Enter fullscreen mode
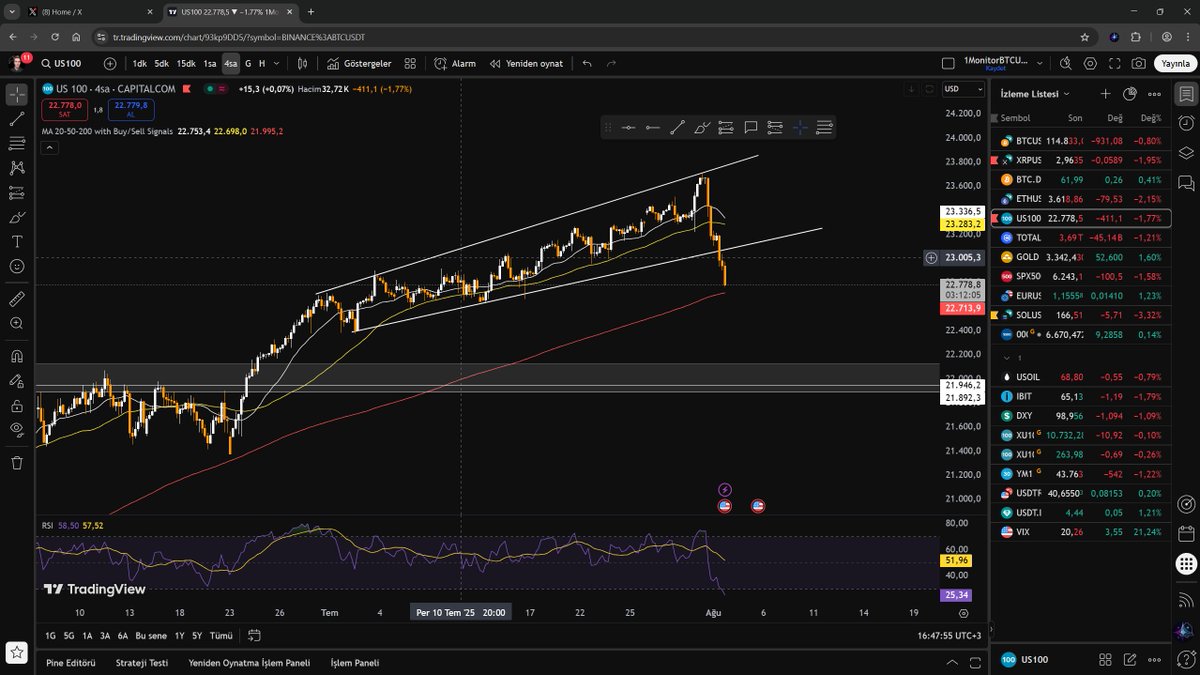This screenshot has width=1200, height=675. (1115, 63)
